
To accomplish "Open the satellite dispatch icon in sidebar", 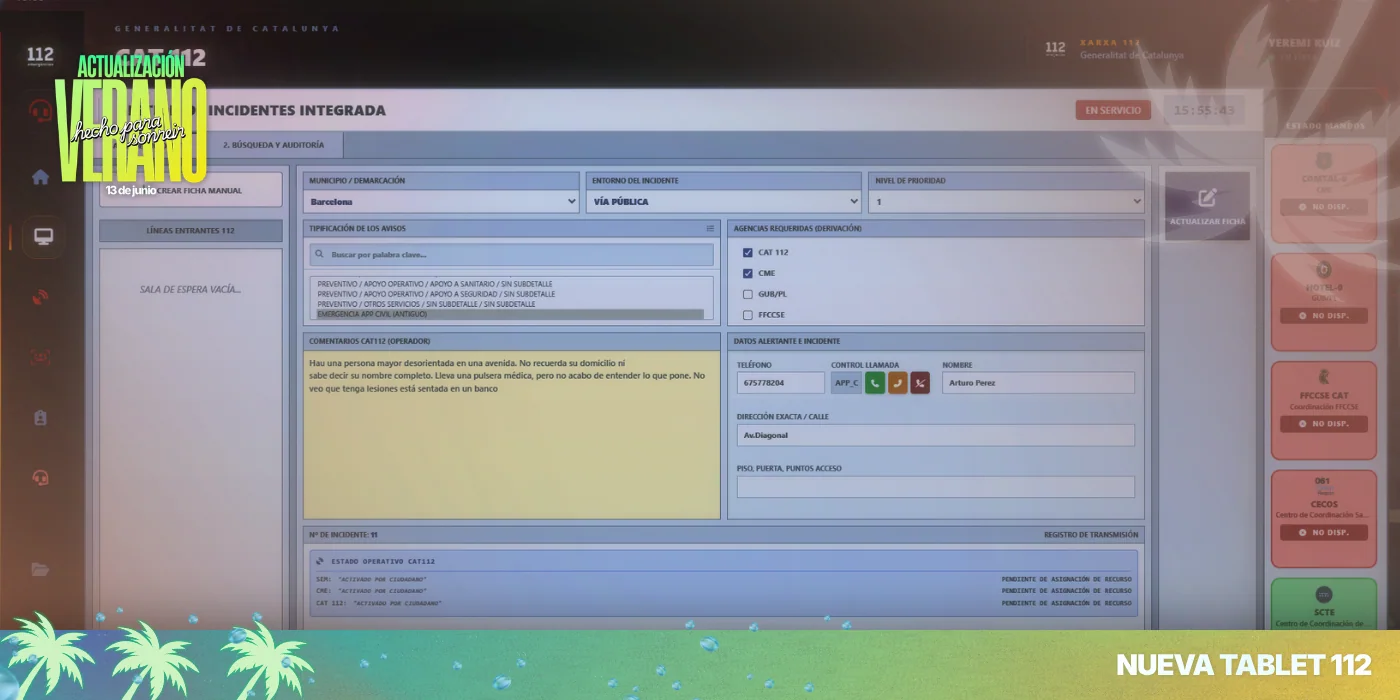I will (x=41, y=297).
